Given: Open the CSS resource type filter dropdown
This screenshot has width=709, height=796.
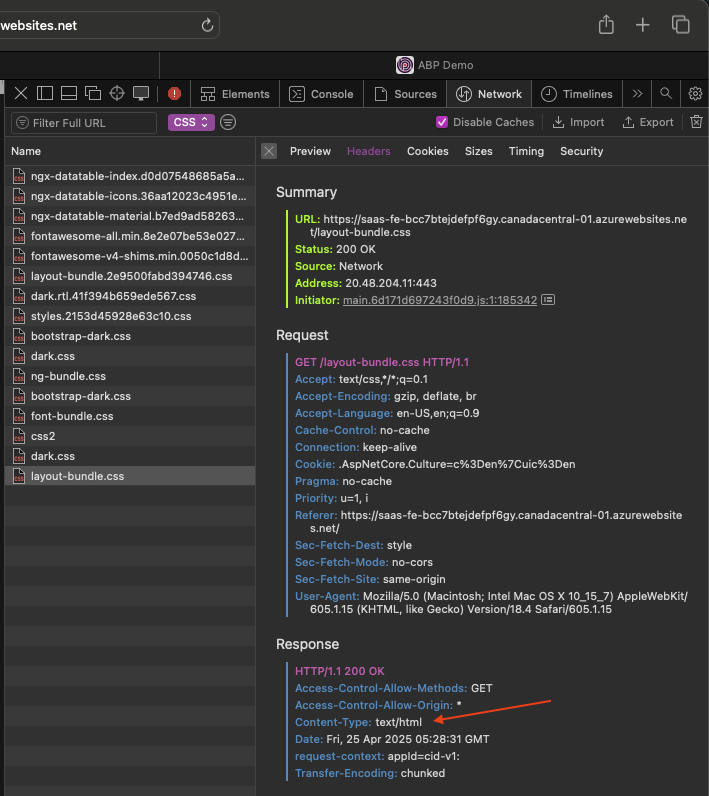Looking at the screenshot, I should tap(192, 122).
